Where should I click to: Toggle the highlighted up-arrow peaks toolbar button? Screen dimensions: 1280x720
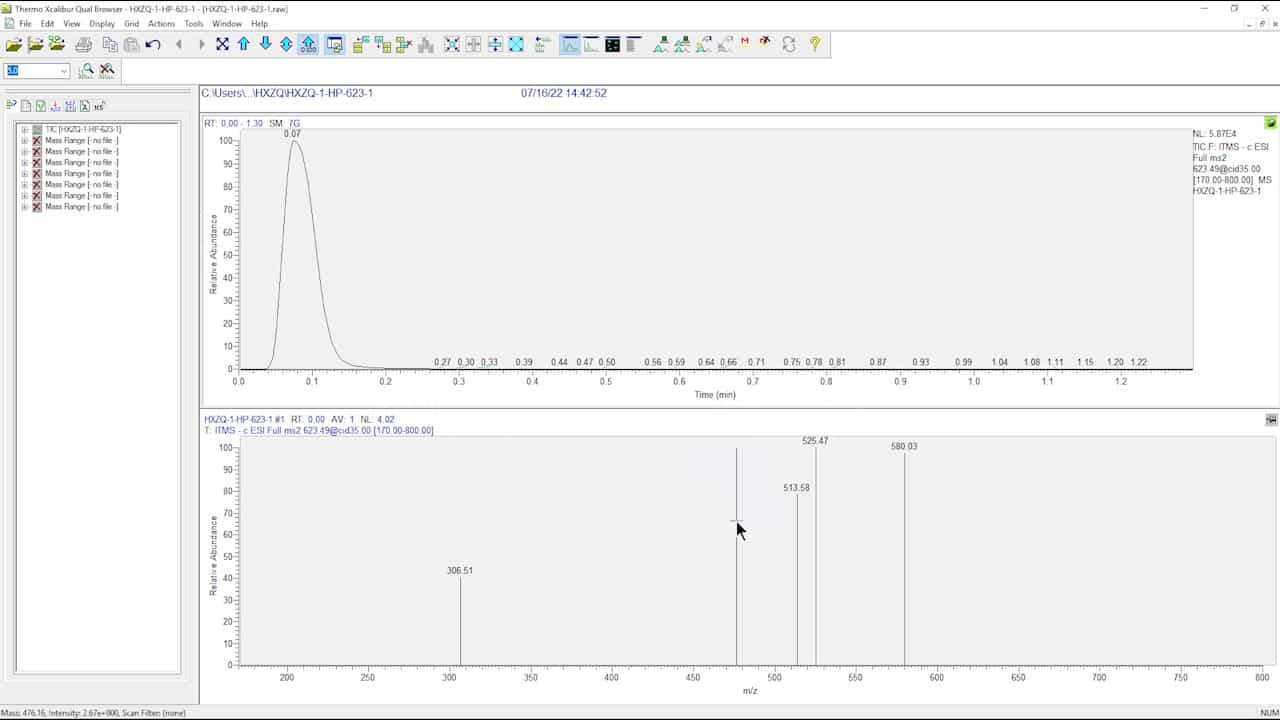point(308,44)
